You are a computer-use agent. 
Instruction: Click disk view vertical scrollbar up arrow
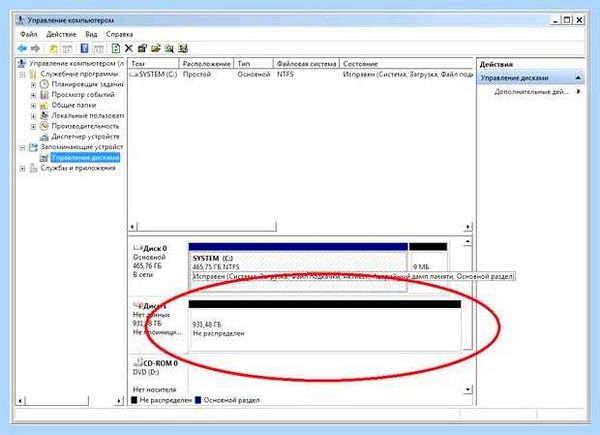[468, 242]
